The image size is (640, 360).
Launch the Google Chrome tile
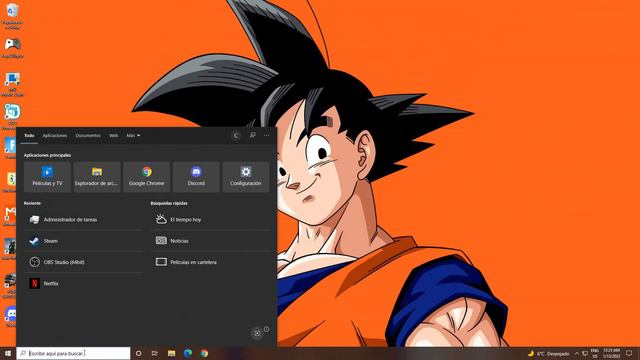point(147,177)
